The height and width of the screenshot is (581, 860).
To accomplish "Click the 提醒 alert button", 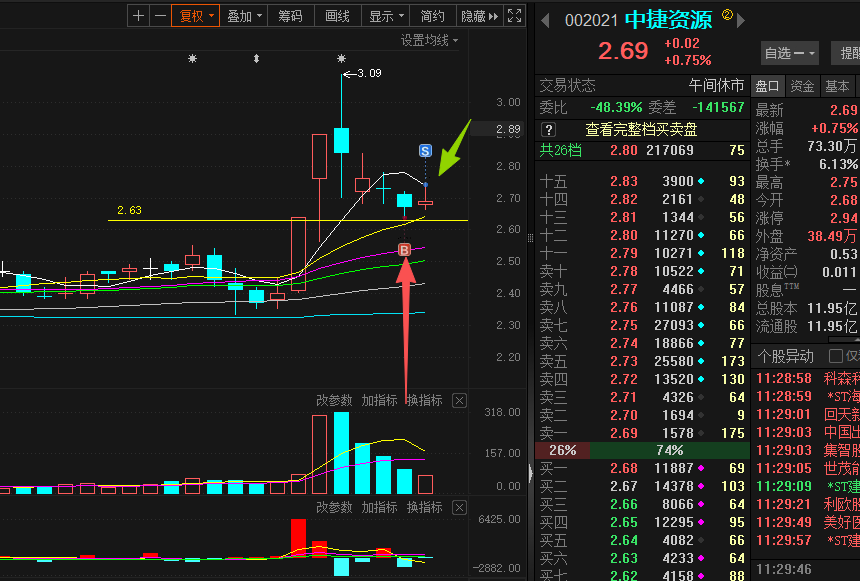I will [x=847, y=53].
